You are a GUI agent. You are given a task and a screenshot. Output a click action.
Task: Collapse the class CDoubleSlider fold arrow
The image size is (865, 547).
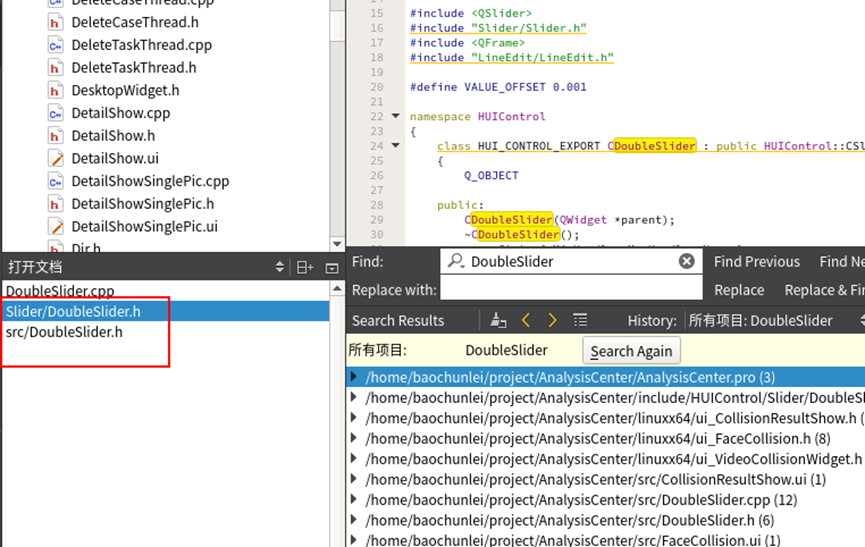point(396,146)
